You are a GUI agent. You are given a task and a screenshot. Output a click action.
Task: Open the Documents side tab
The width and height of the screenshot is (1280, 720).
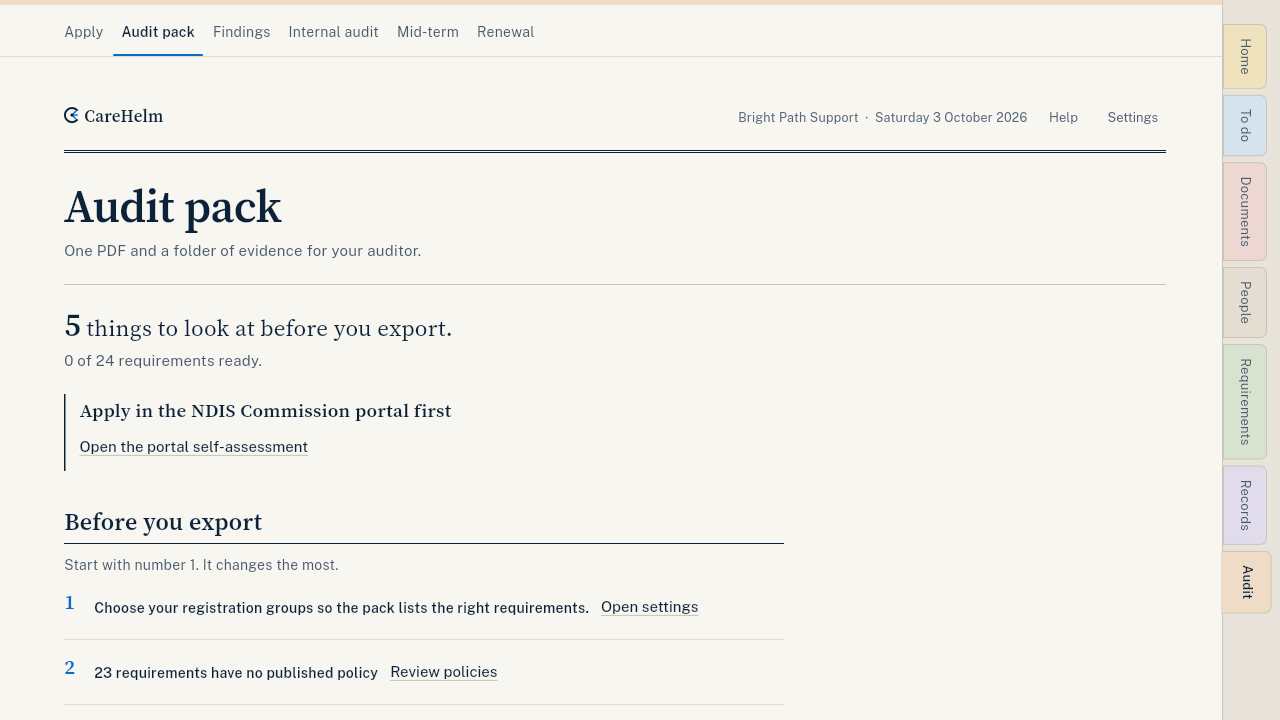[1245, 212]
